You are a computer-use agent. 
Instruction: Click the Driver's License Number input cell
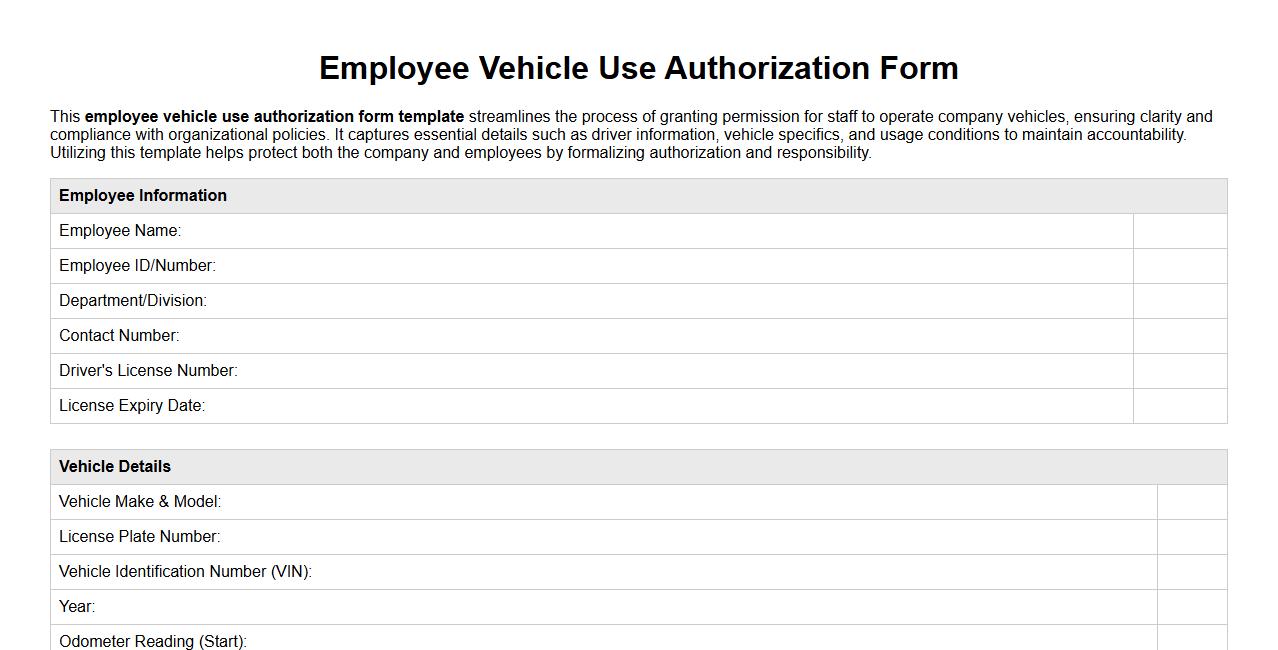point(1180,370)
